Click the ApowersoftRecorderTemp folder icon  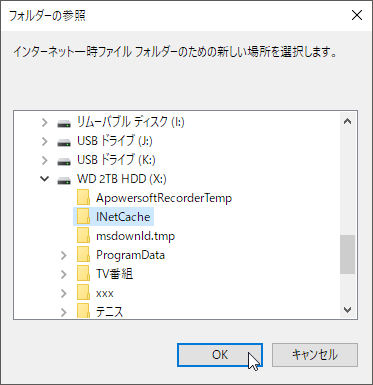pyautogui.click(x=83, y=197)
